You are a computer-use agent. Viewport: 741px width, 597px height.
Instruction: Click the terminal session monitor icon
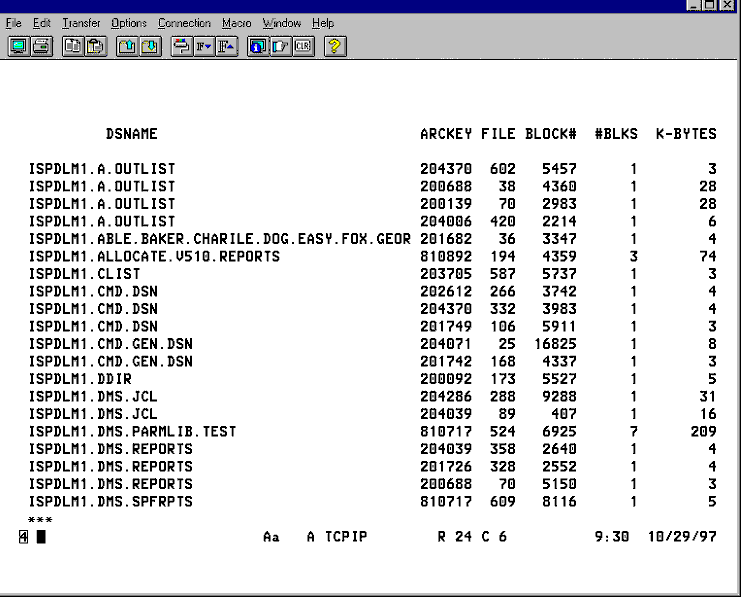tap(17, 46)
